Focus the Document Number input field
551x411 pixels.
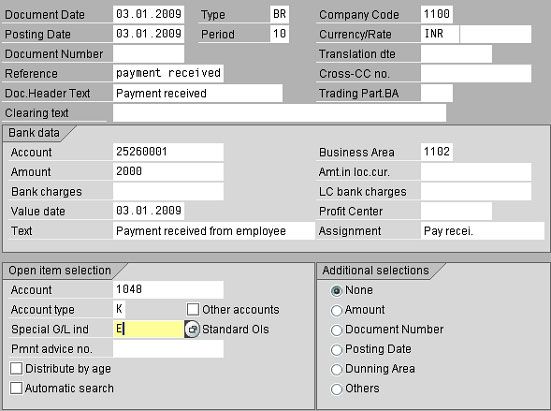(x=148, y=54)
